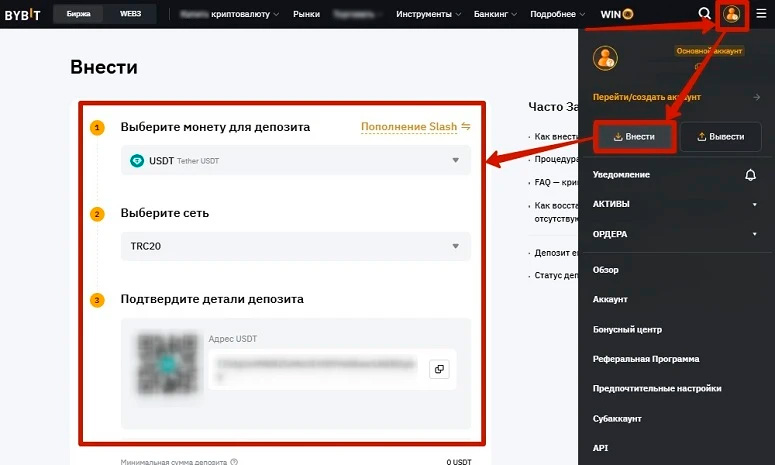This screenshot has width=775, height=465.
Task: Click the minimum deposit info icon
Action: (234, 462)
